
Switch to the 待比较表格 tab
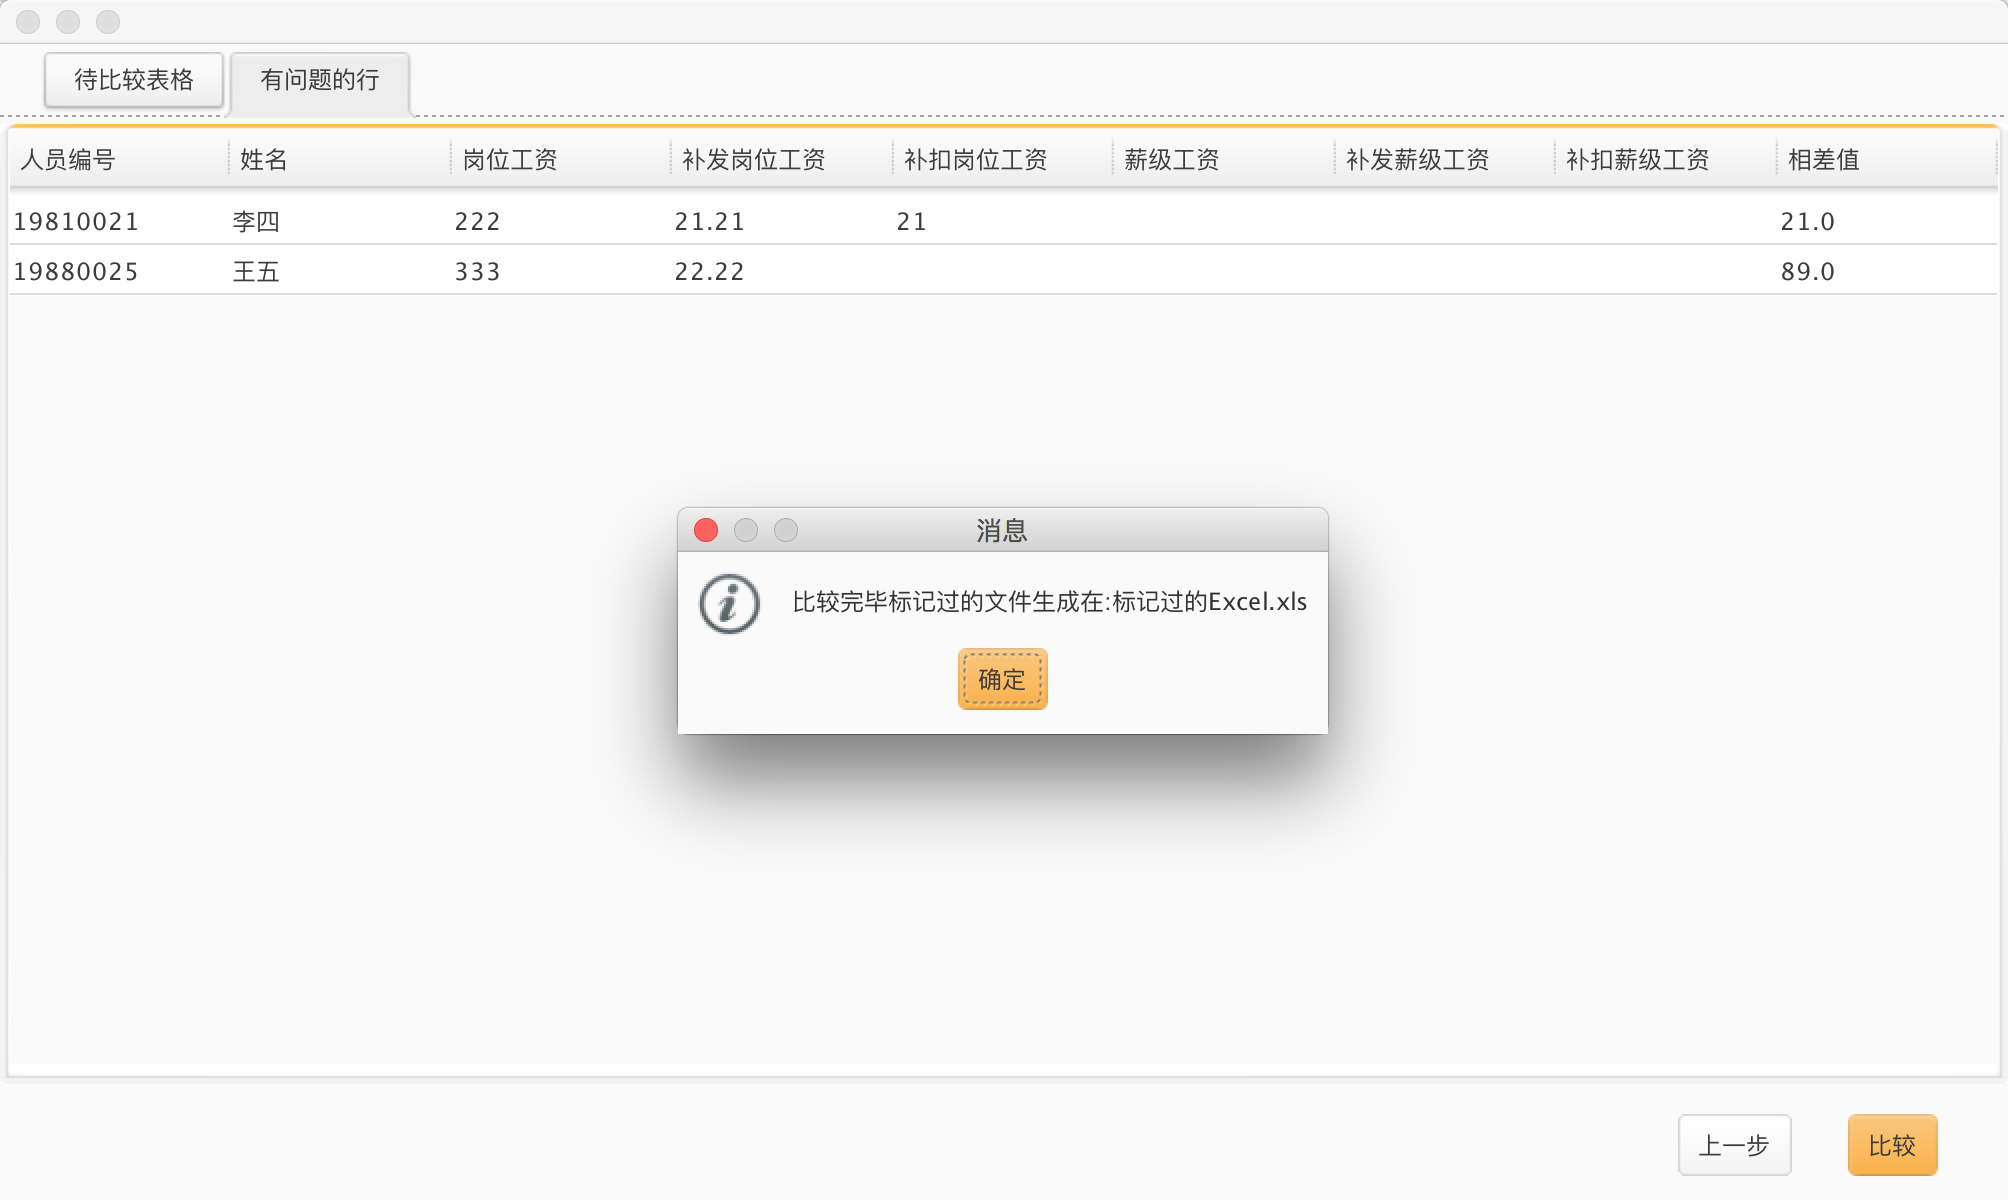(x=134, y=80)
